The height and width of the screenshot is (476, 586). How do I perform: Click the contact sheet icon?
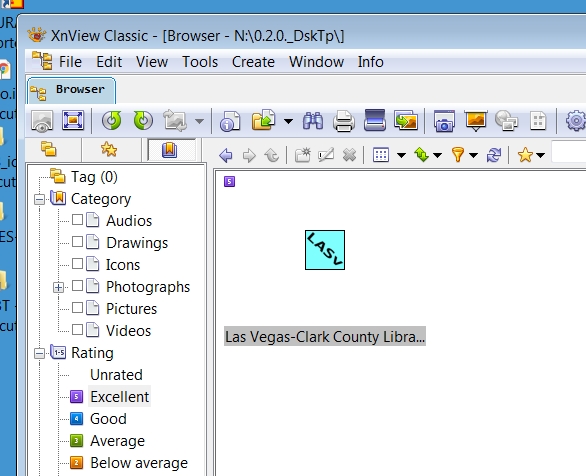[538, 121]
